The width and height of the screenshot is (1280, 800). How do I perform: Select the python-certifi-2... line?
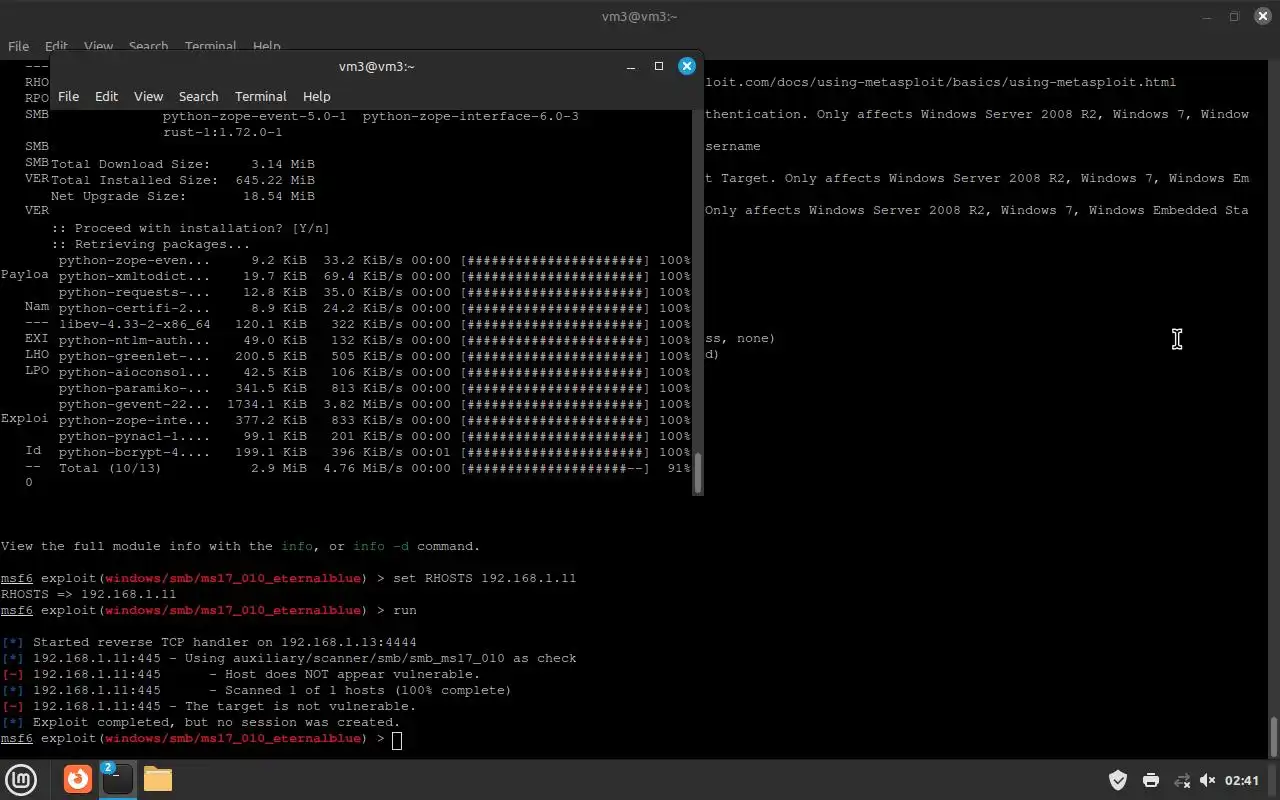click(374, 308)
